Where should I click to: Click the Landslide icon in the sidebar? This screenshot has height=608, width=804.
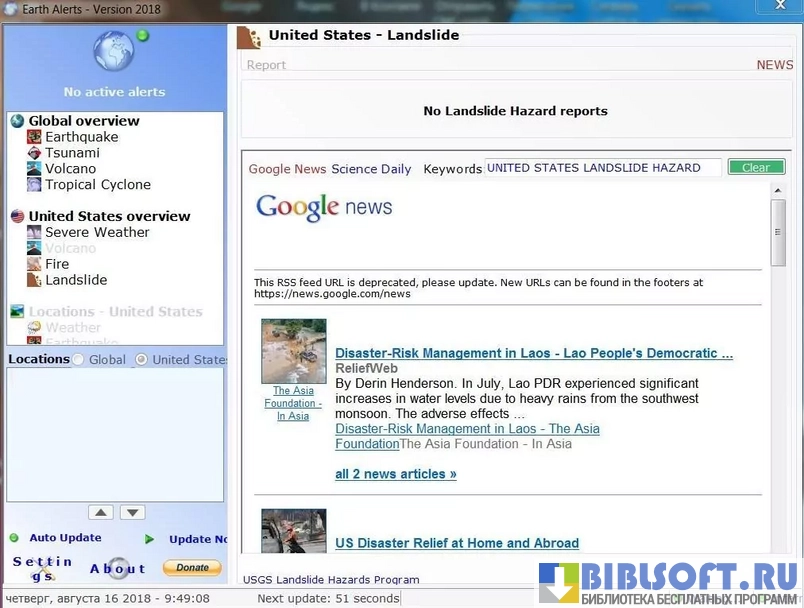click(x=34, y=280)
